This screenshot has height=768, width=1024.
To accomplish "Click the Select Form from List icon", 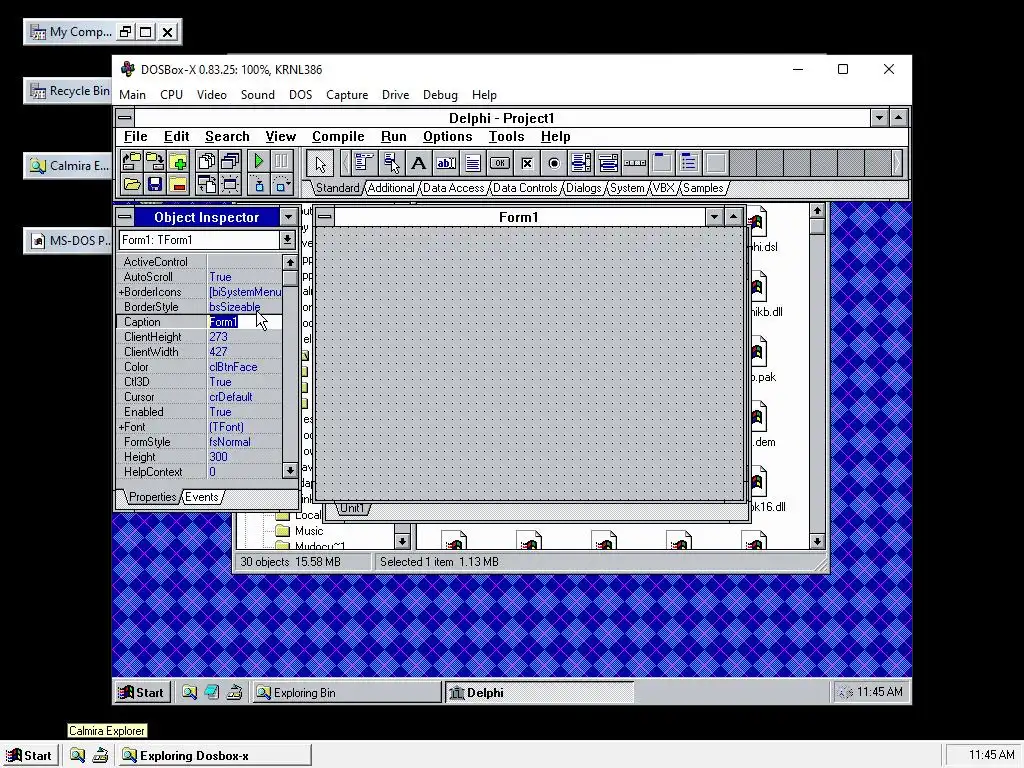I will (230, 161).
